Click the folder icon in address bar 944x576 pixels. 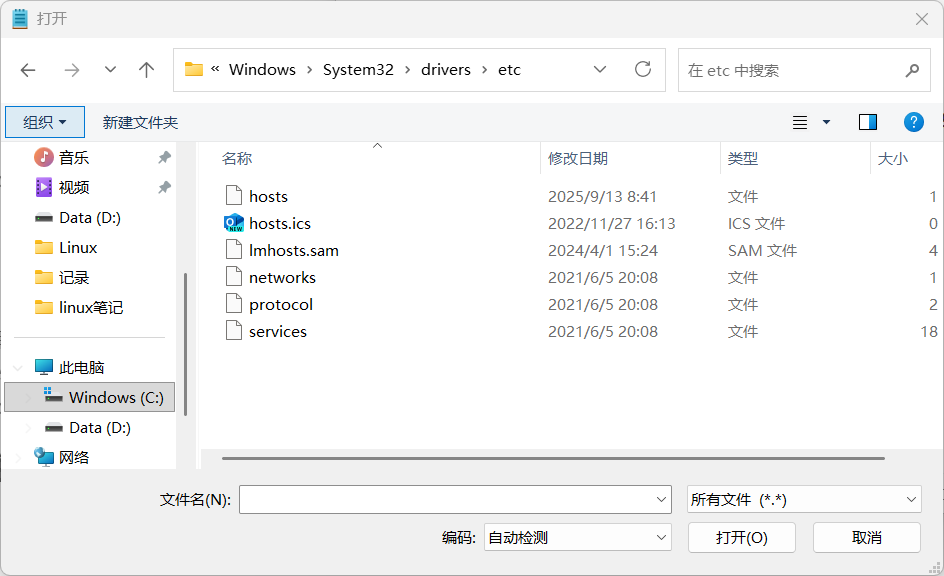(193, 69)
